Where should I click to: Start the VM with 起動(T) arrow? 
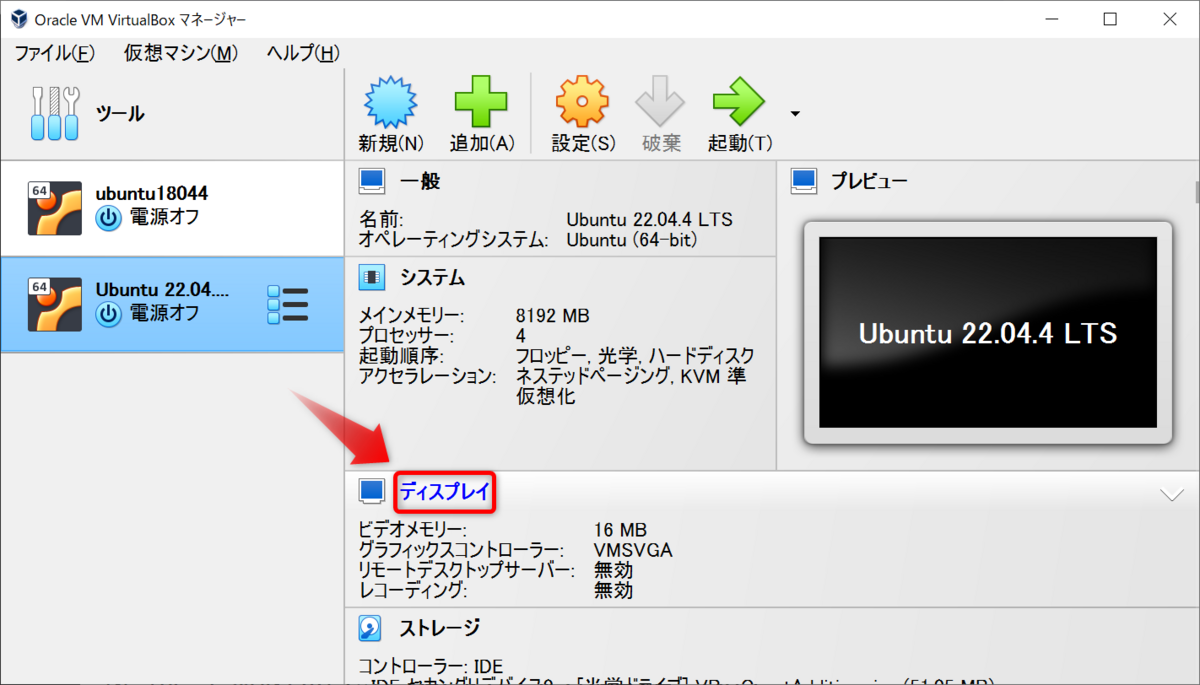[739, 102]
